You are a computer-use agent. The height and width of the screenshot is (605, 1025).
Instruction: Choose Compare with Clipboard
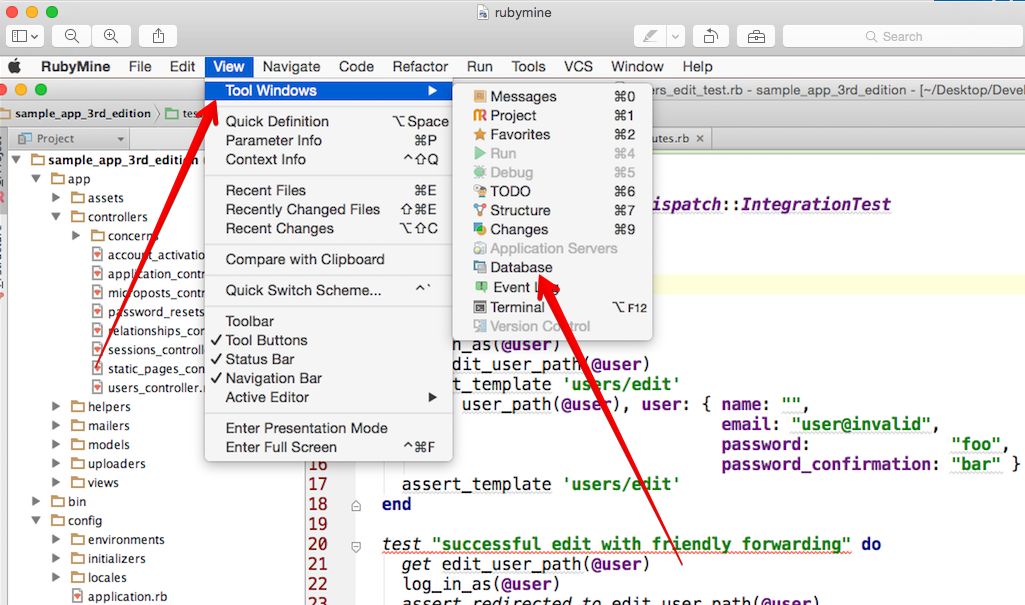(328, 259)
